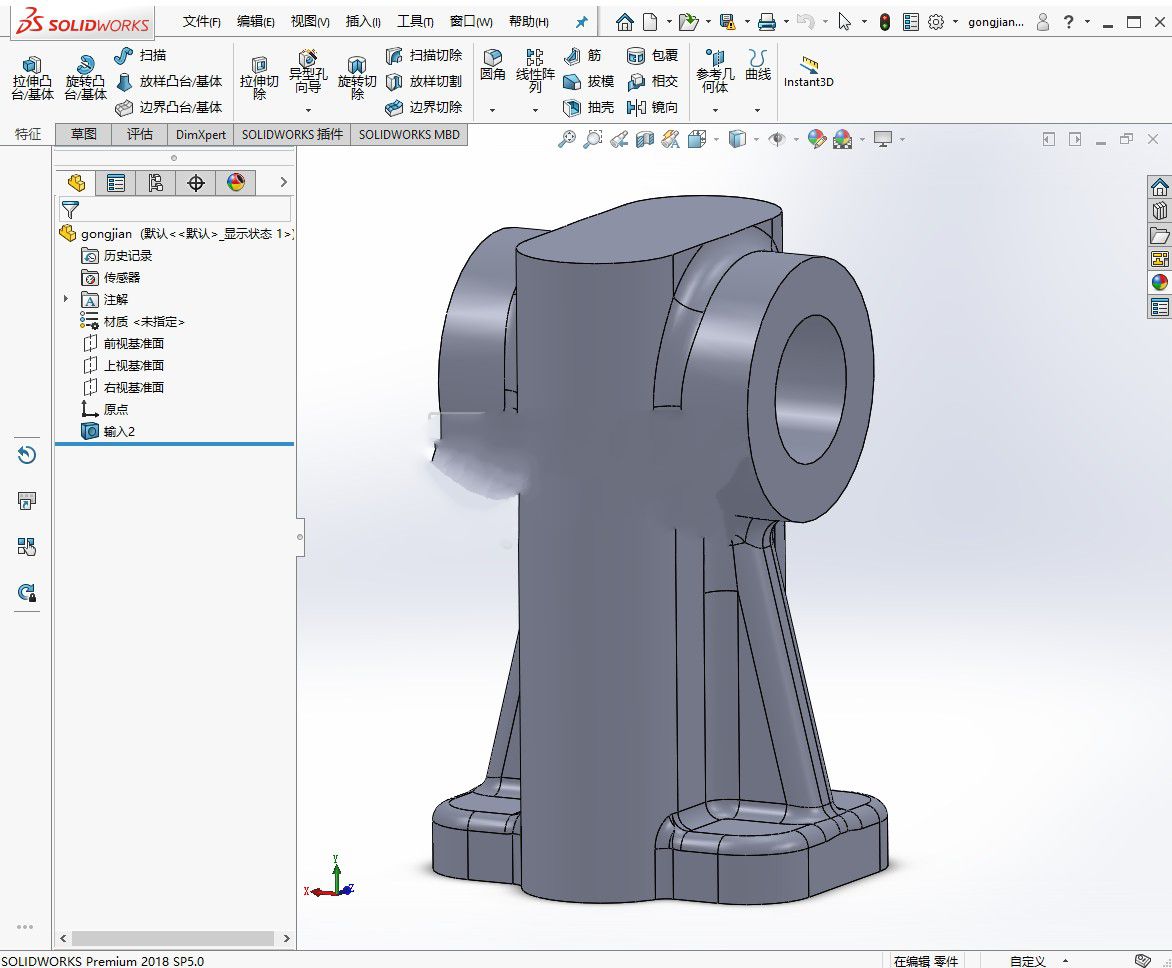Select the Revolved Cut tool (旋转切除)
This screenshot has width=1172, height=968.
point(357,78)
